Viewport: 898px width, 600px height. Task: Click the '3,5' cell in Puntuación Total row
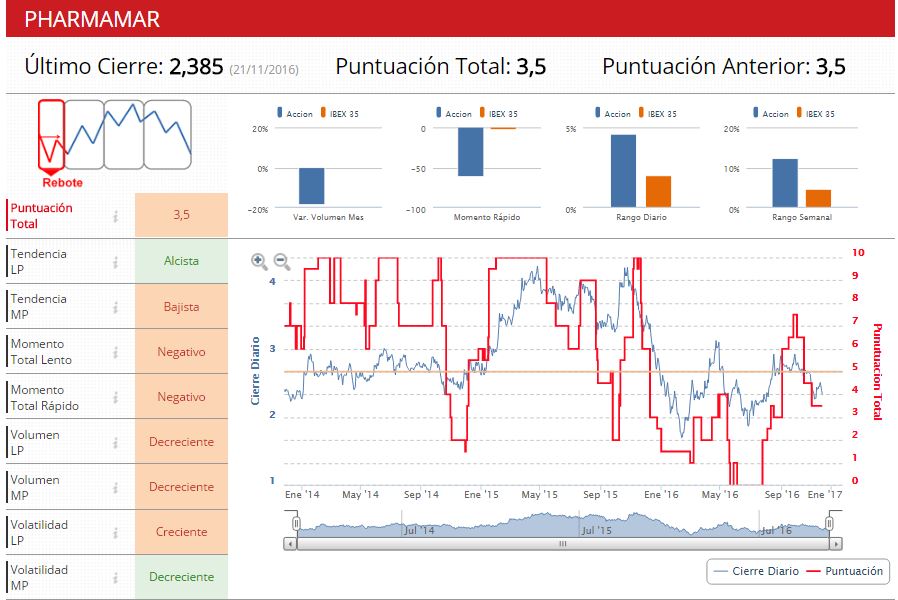point(182,215)
